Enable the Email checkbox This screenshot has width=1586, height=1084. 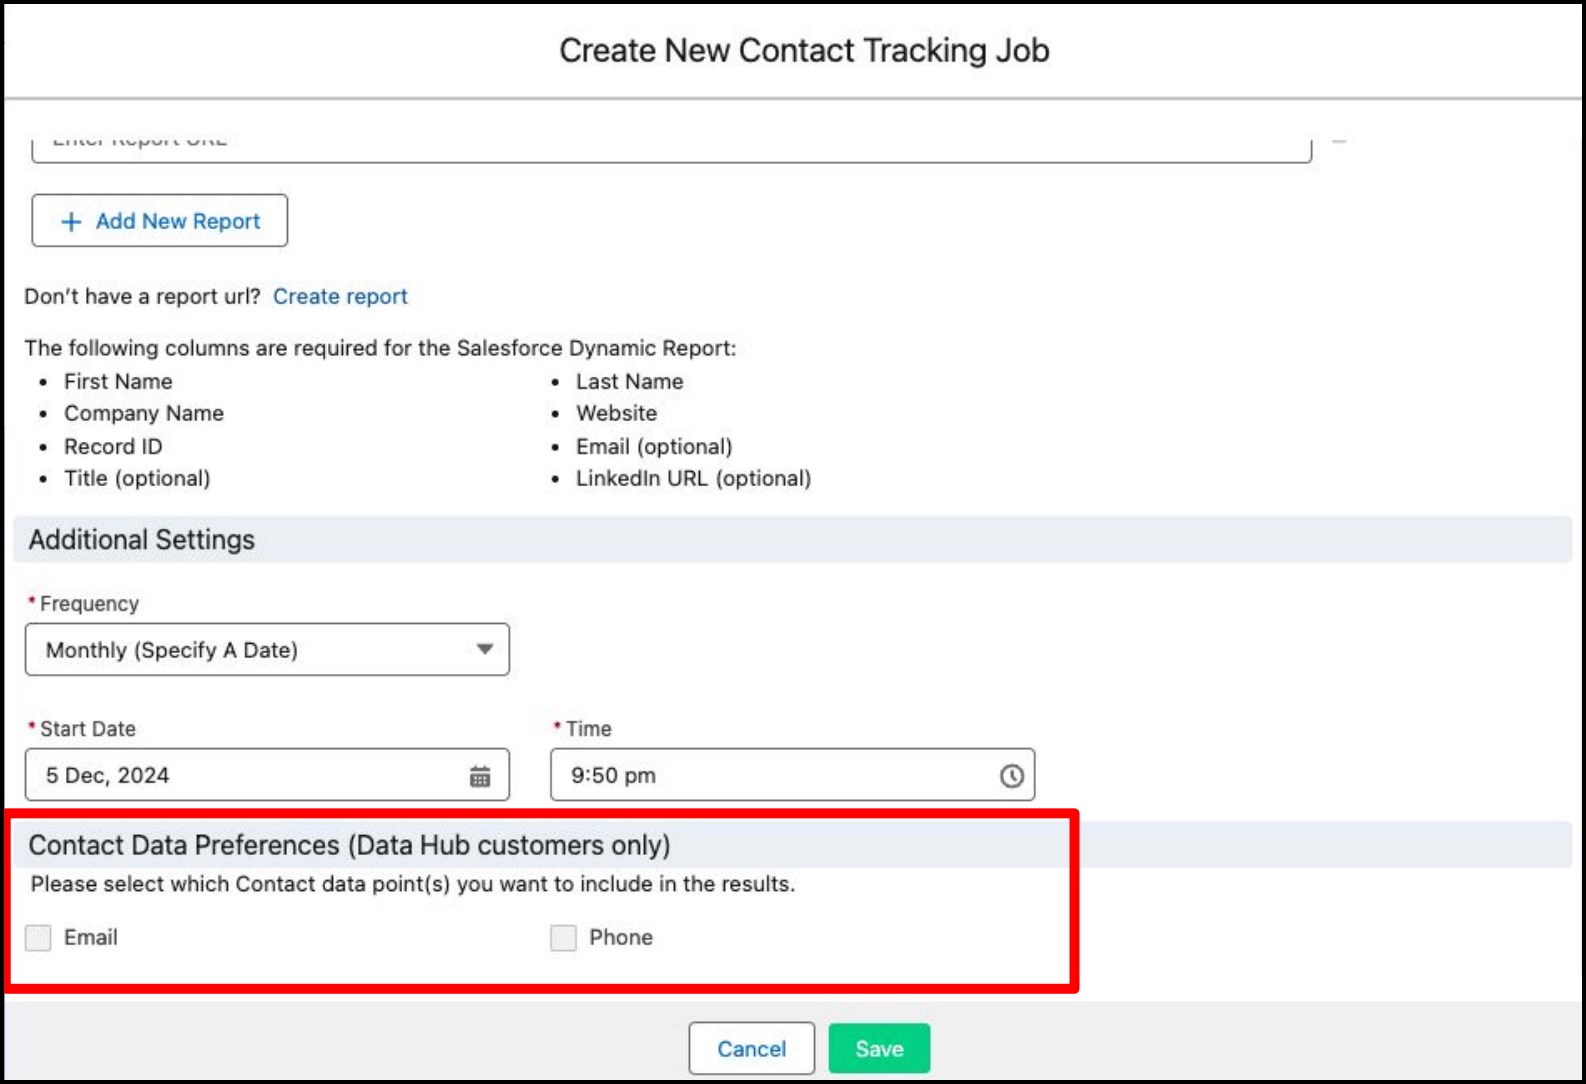point(38,938)
